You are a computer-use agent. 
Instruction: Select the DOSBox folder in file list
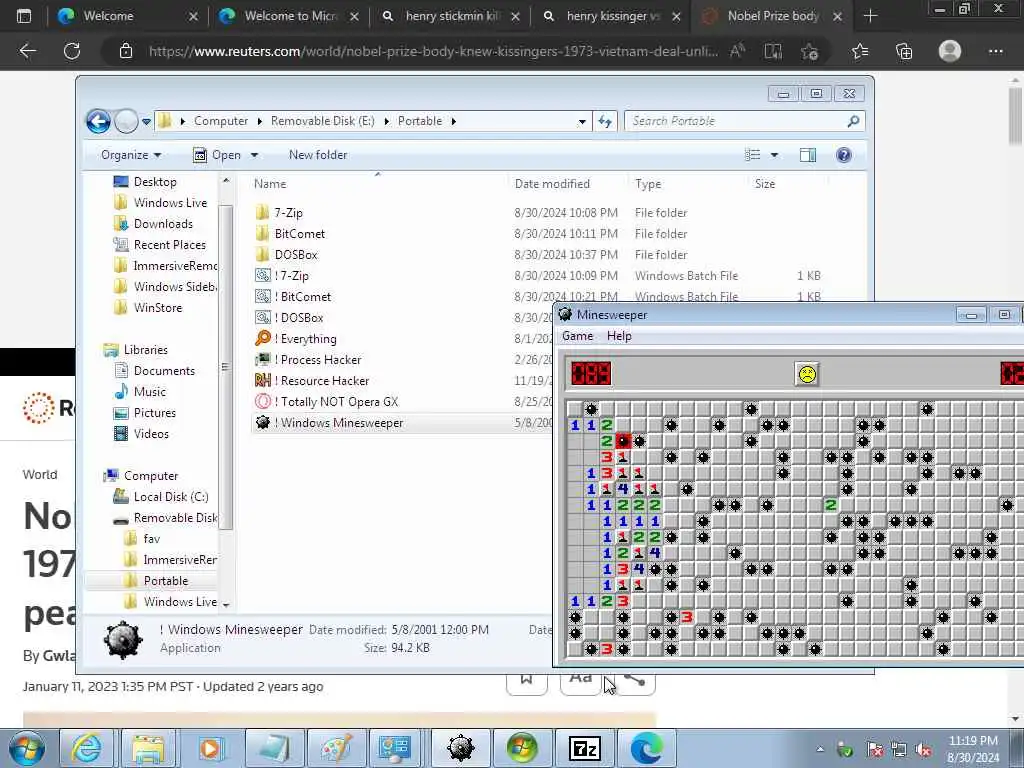[296, 255]
